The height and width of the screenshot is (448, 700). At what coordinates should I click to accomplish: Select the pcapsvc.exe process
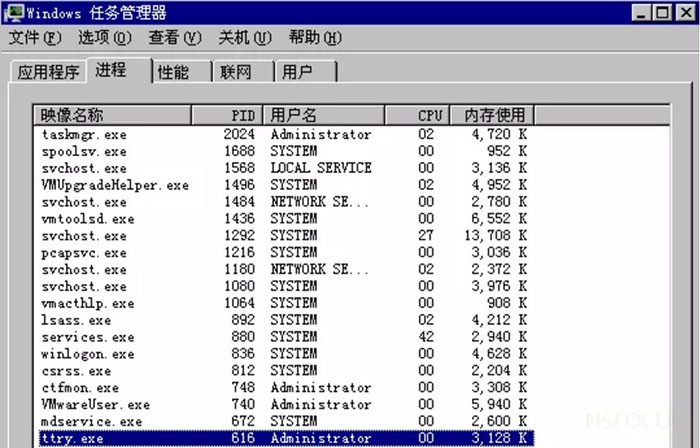(284, 253)
